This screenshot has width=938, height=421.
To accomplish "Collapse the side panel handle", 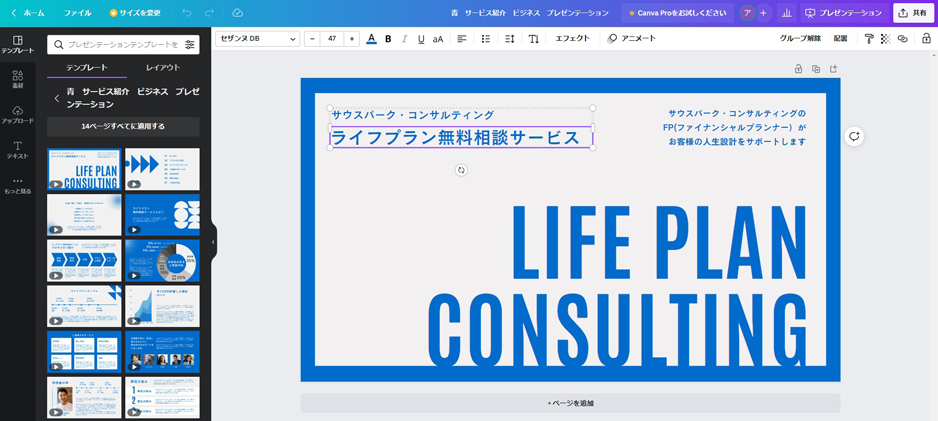I will pyautogui.click(x=214, y=242).
